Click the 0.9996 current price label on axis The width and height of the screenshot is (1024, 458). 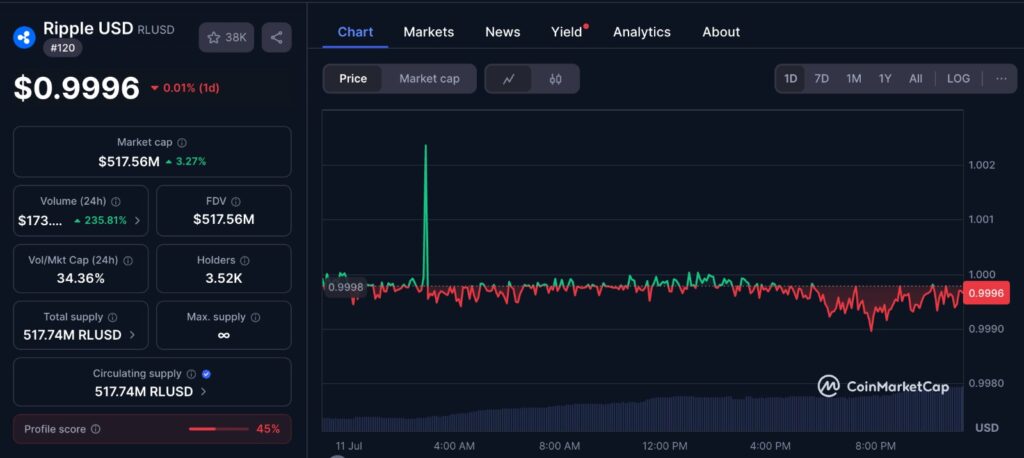[986, 293]
